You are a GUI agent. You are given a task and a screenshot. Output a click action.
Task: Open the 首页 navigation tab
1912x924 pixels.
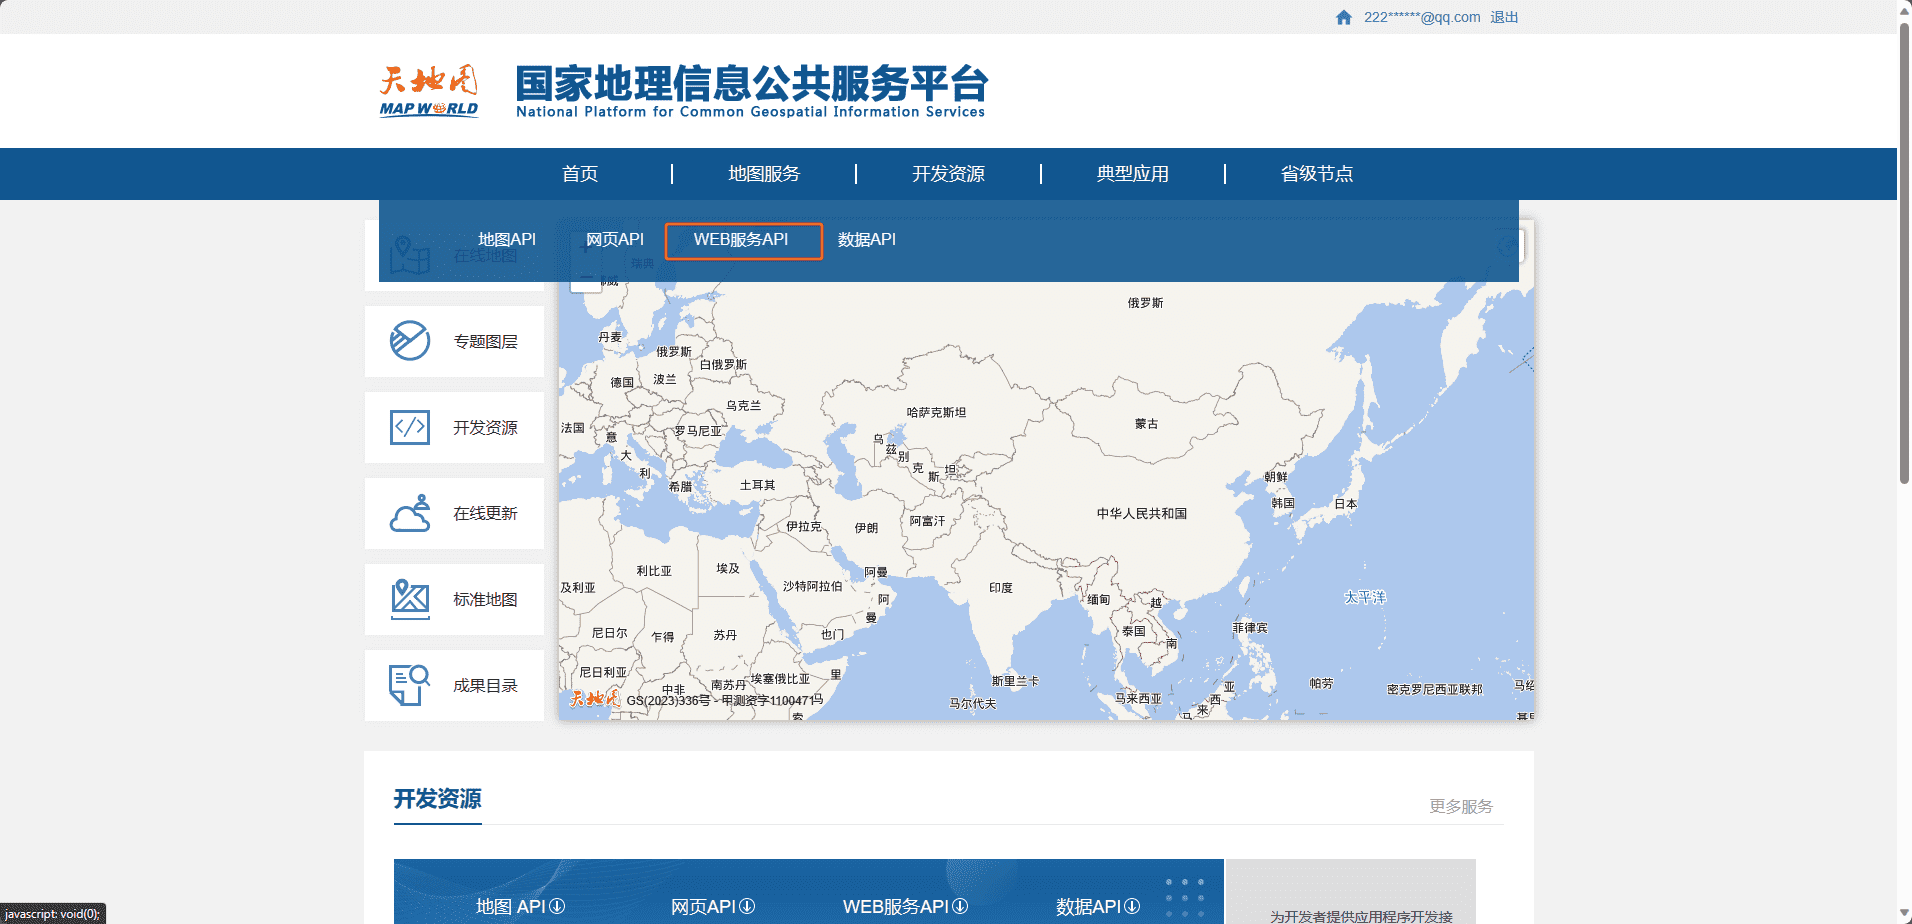(580, 174)
